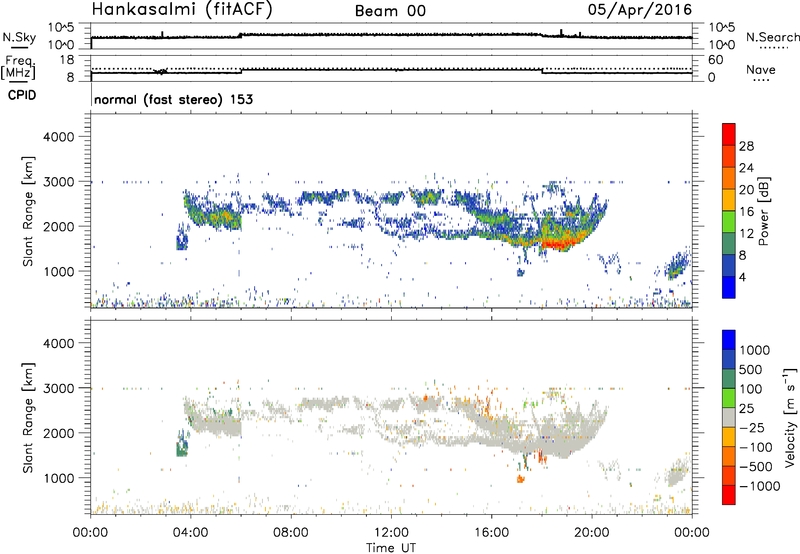Click the date '05/Apr/2016'
This screenshot has height=554, width=800.
(640, 10)
